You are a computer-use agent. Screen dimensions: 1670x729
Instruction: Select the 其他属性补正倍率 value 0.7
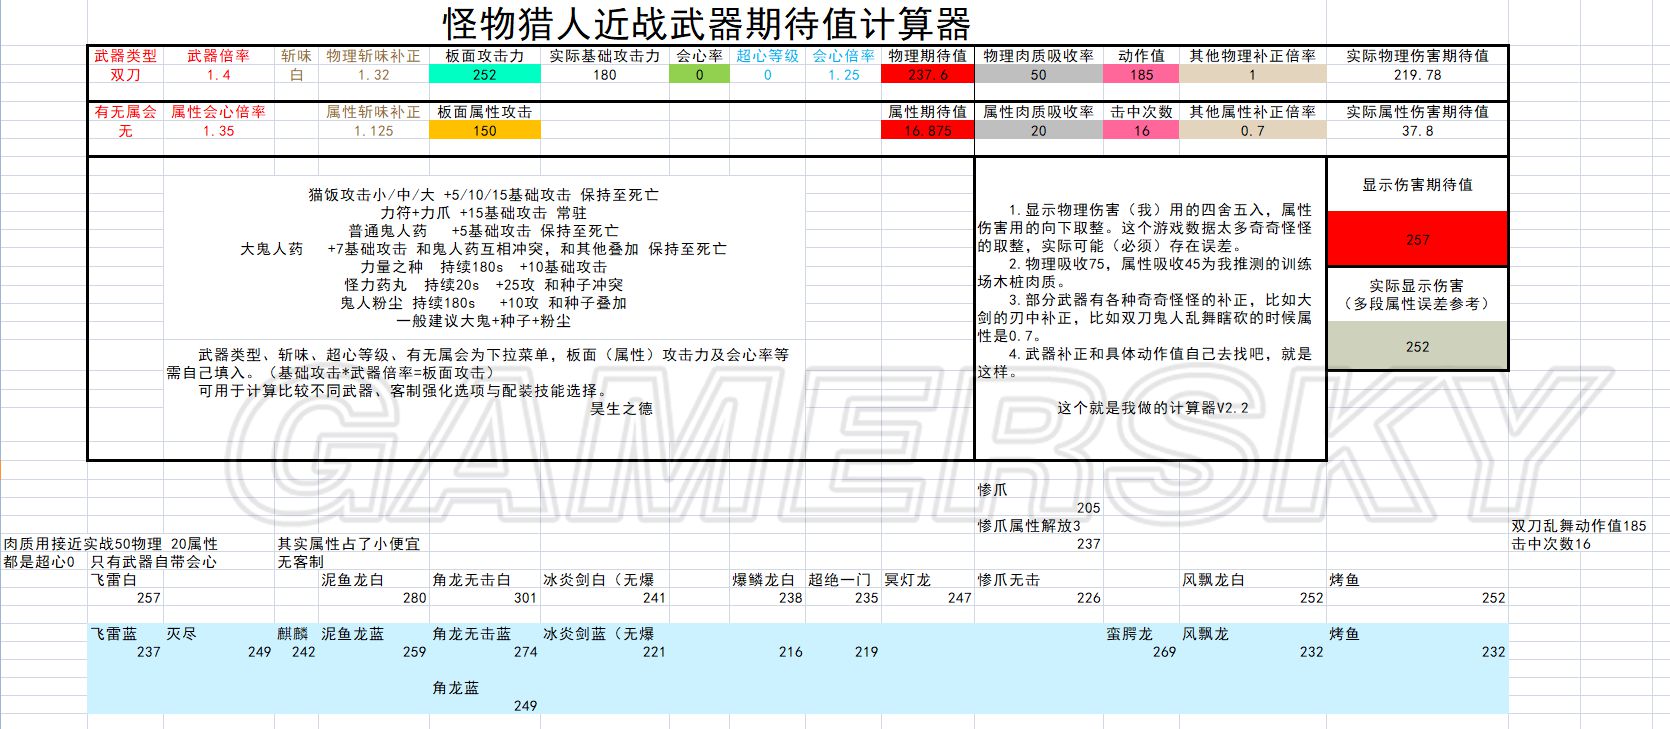pyautogui.click(x=1253, y=131)
